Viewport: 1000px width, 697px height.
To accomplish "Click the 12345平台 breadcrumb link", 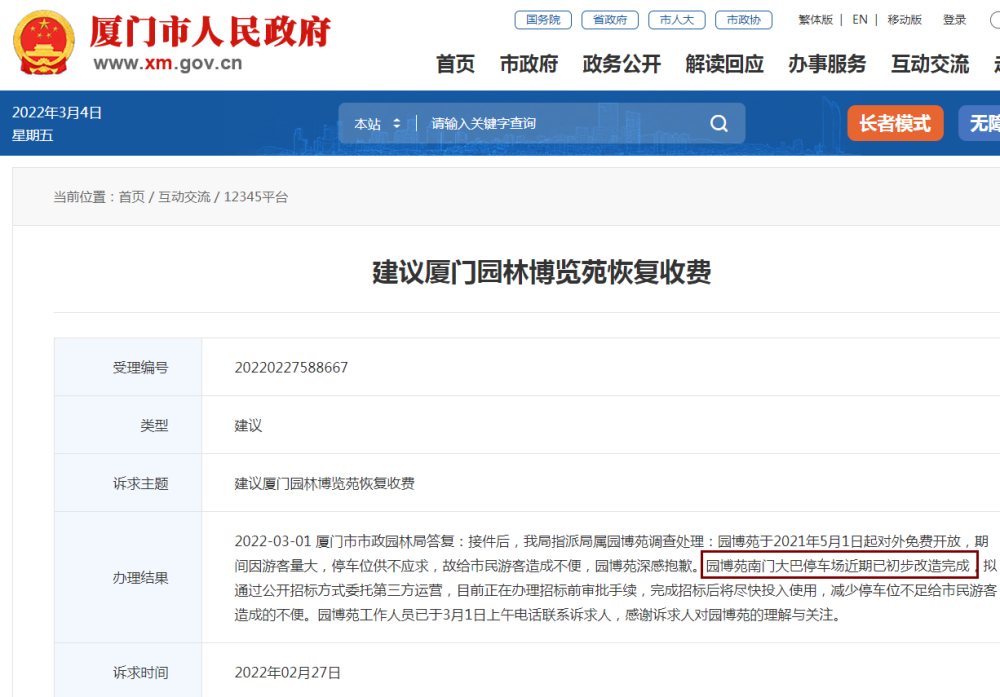I will point(256,197).
